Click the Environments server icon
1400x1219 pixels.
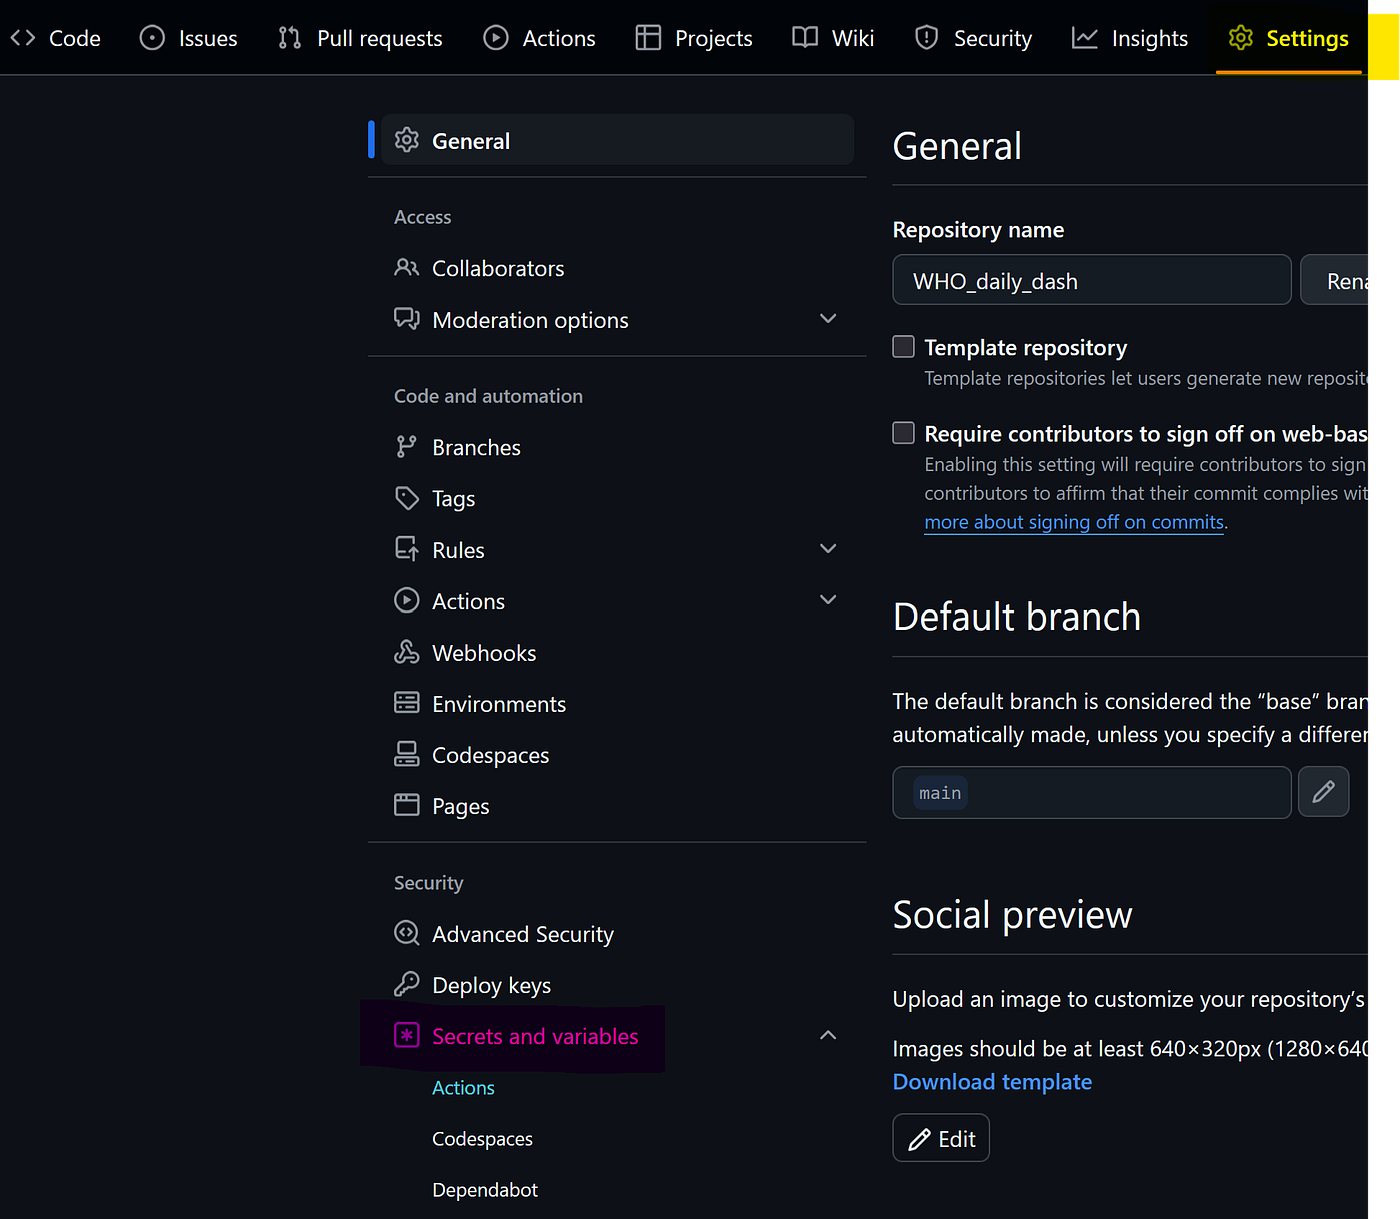click(x=407, y=703)
